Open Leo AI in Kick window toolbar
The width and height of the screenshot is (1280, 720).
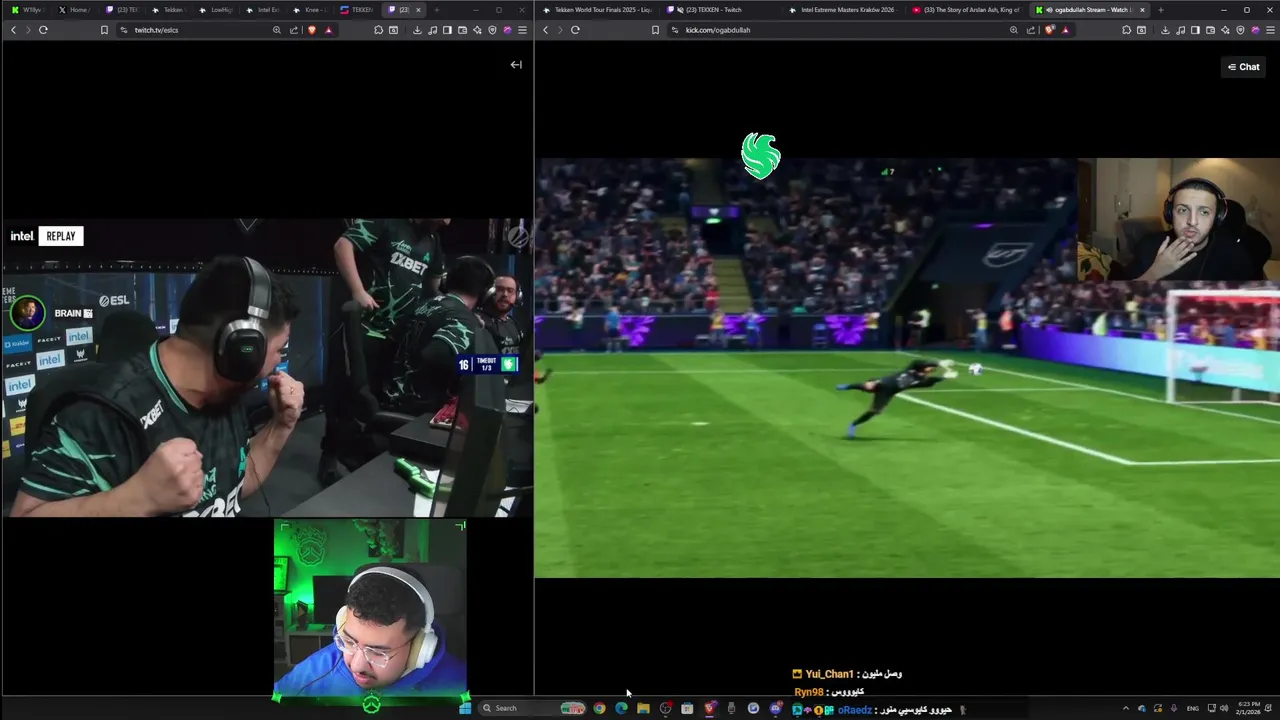click(1225, 30)
